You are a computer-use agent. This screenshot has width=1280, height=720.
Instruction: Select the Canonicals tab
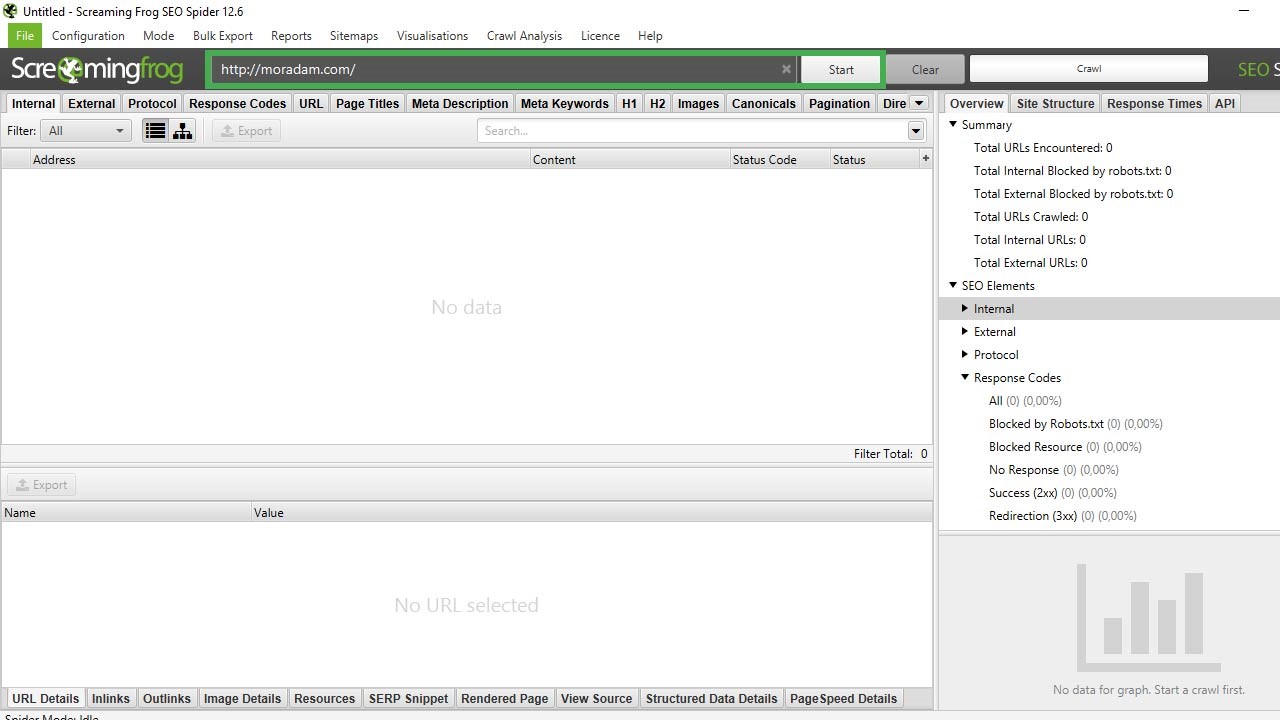[x=764, y=103]
